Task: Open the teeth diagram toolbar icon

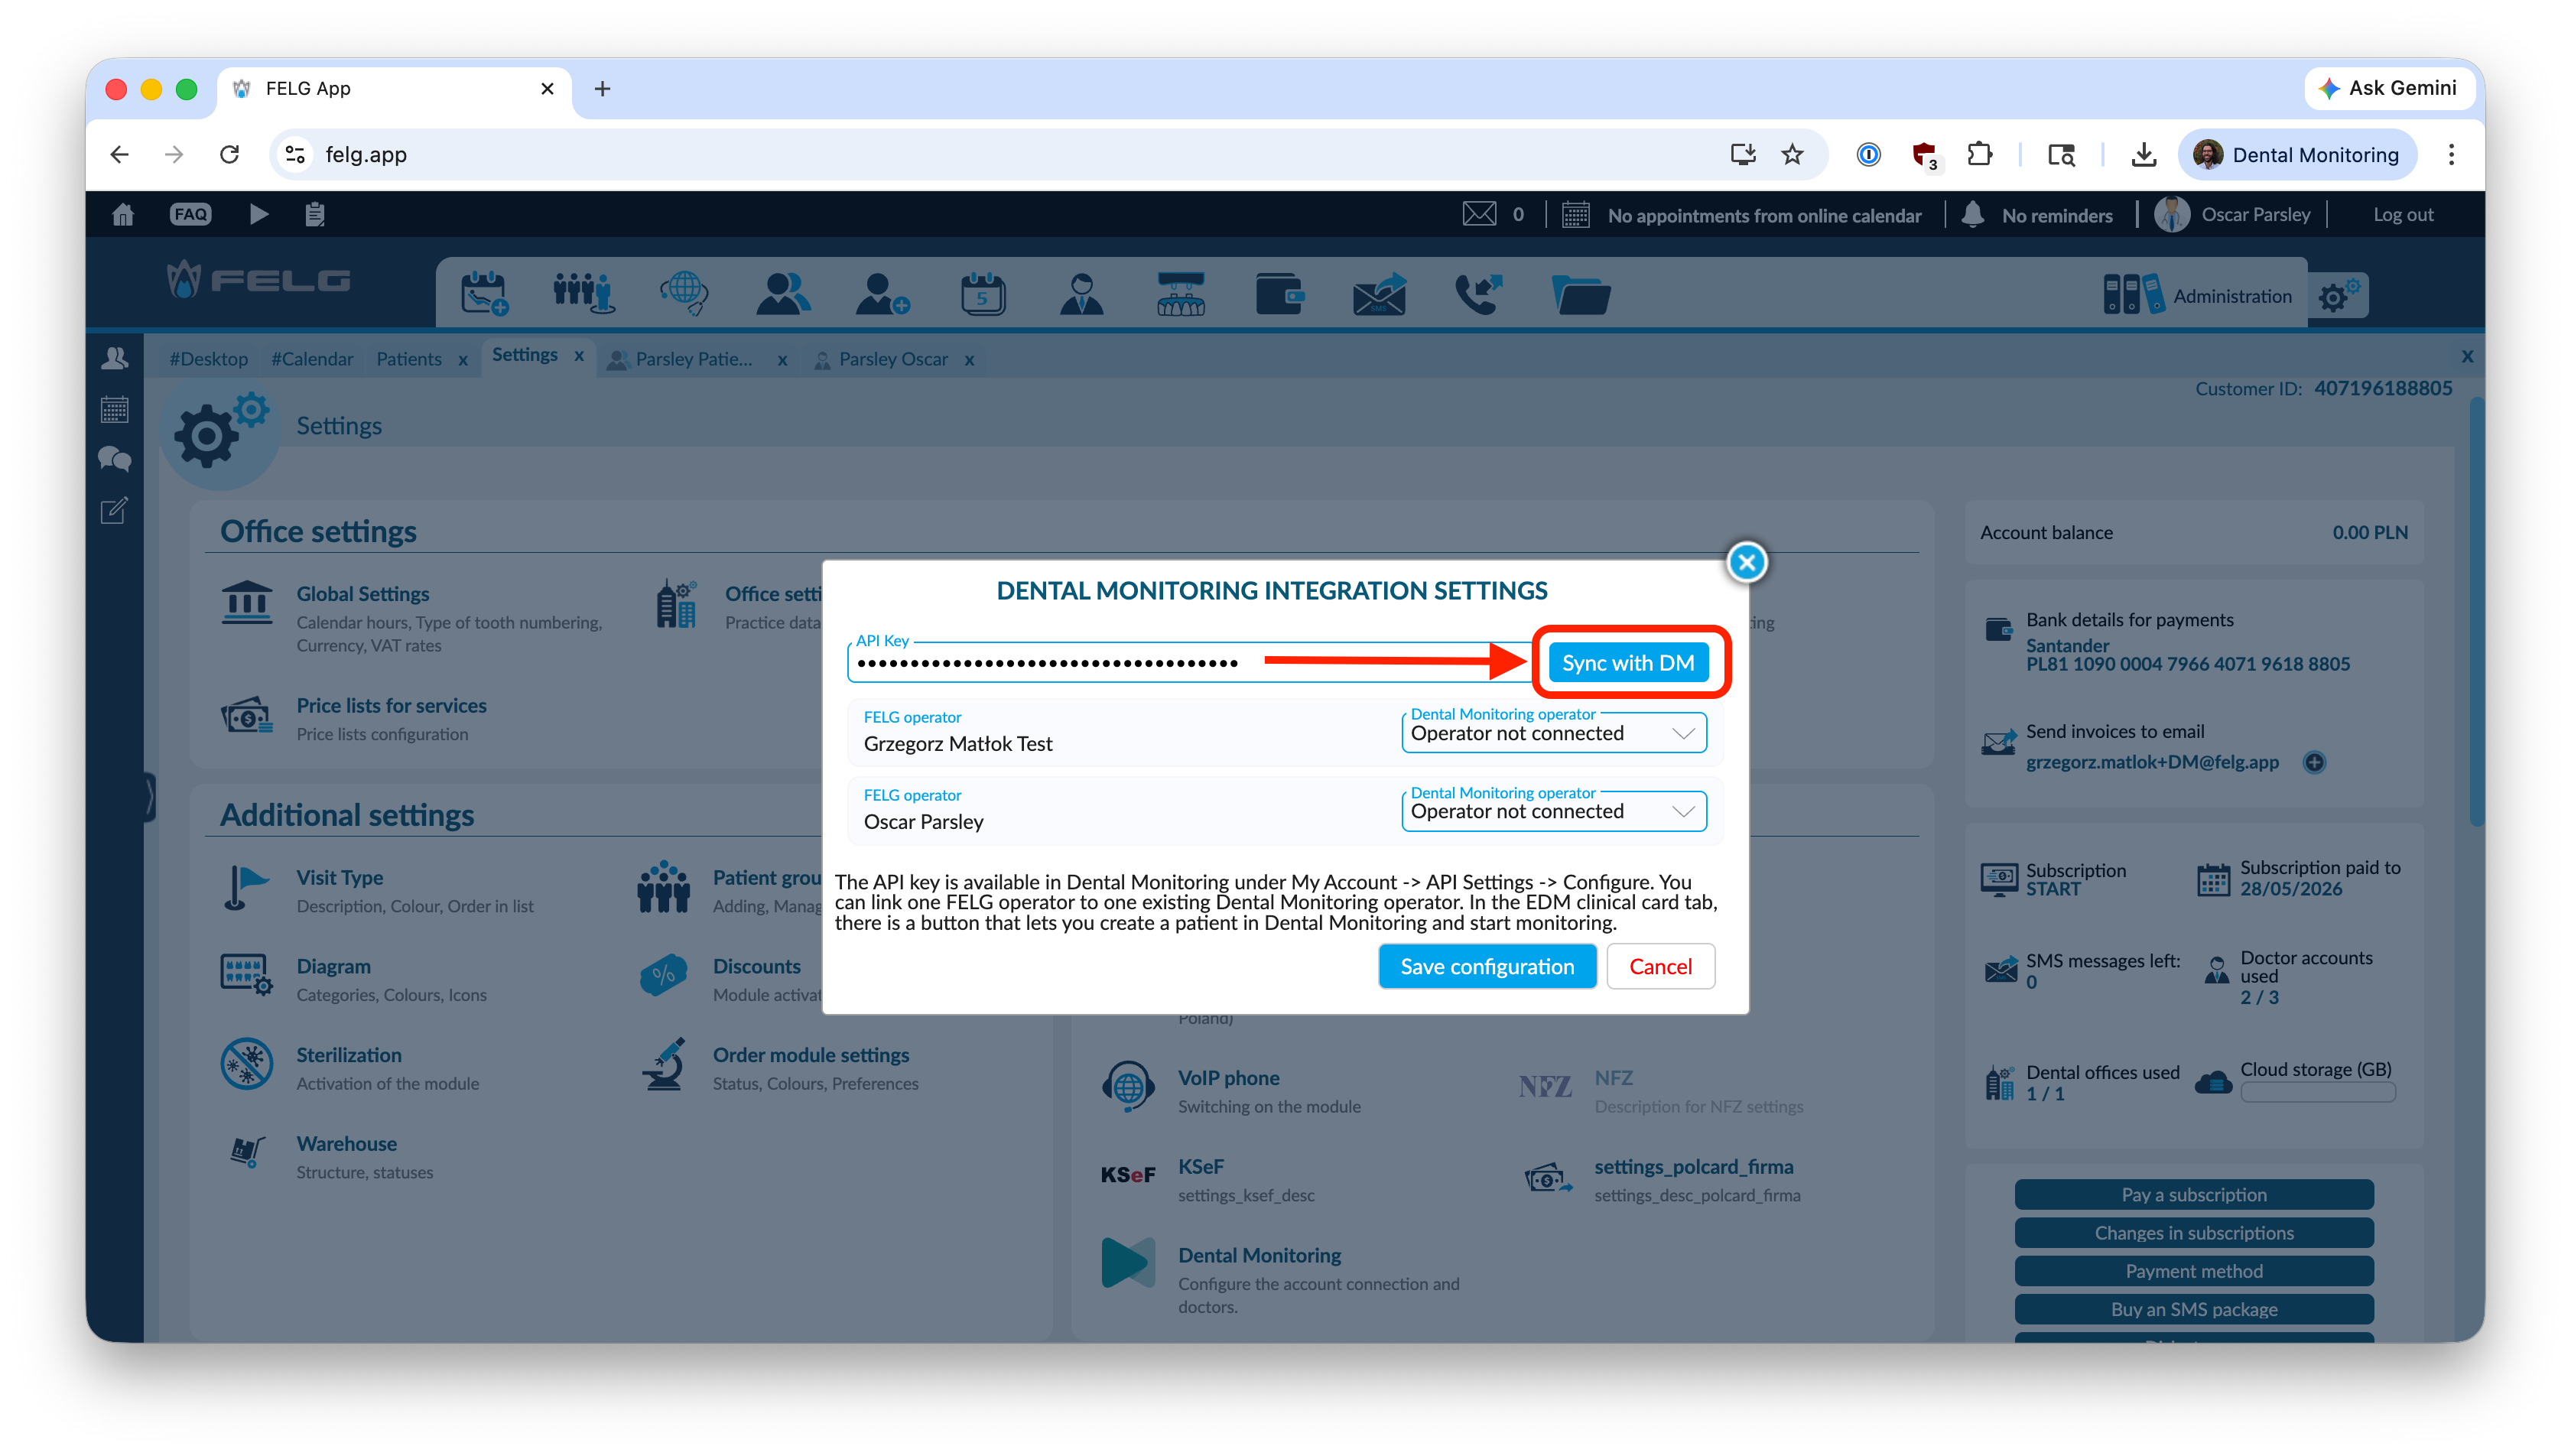Action: [1181, 294]
